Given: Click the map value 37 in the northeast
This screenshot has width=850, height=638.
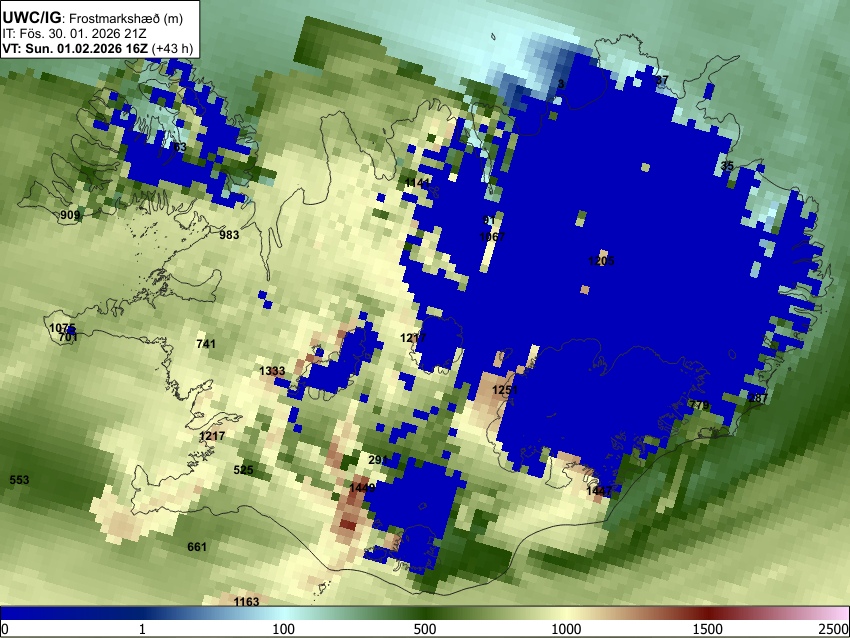Looking at the screenshot, I should (x=662, y=80).
